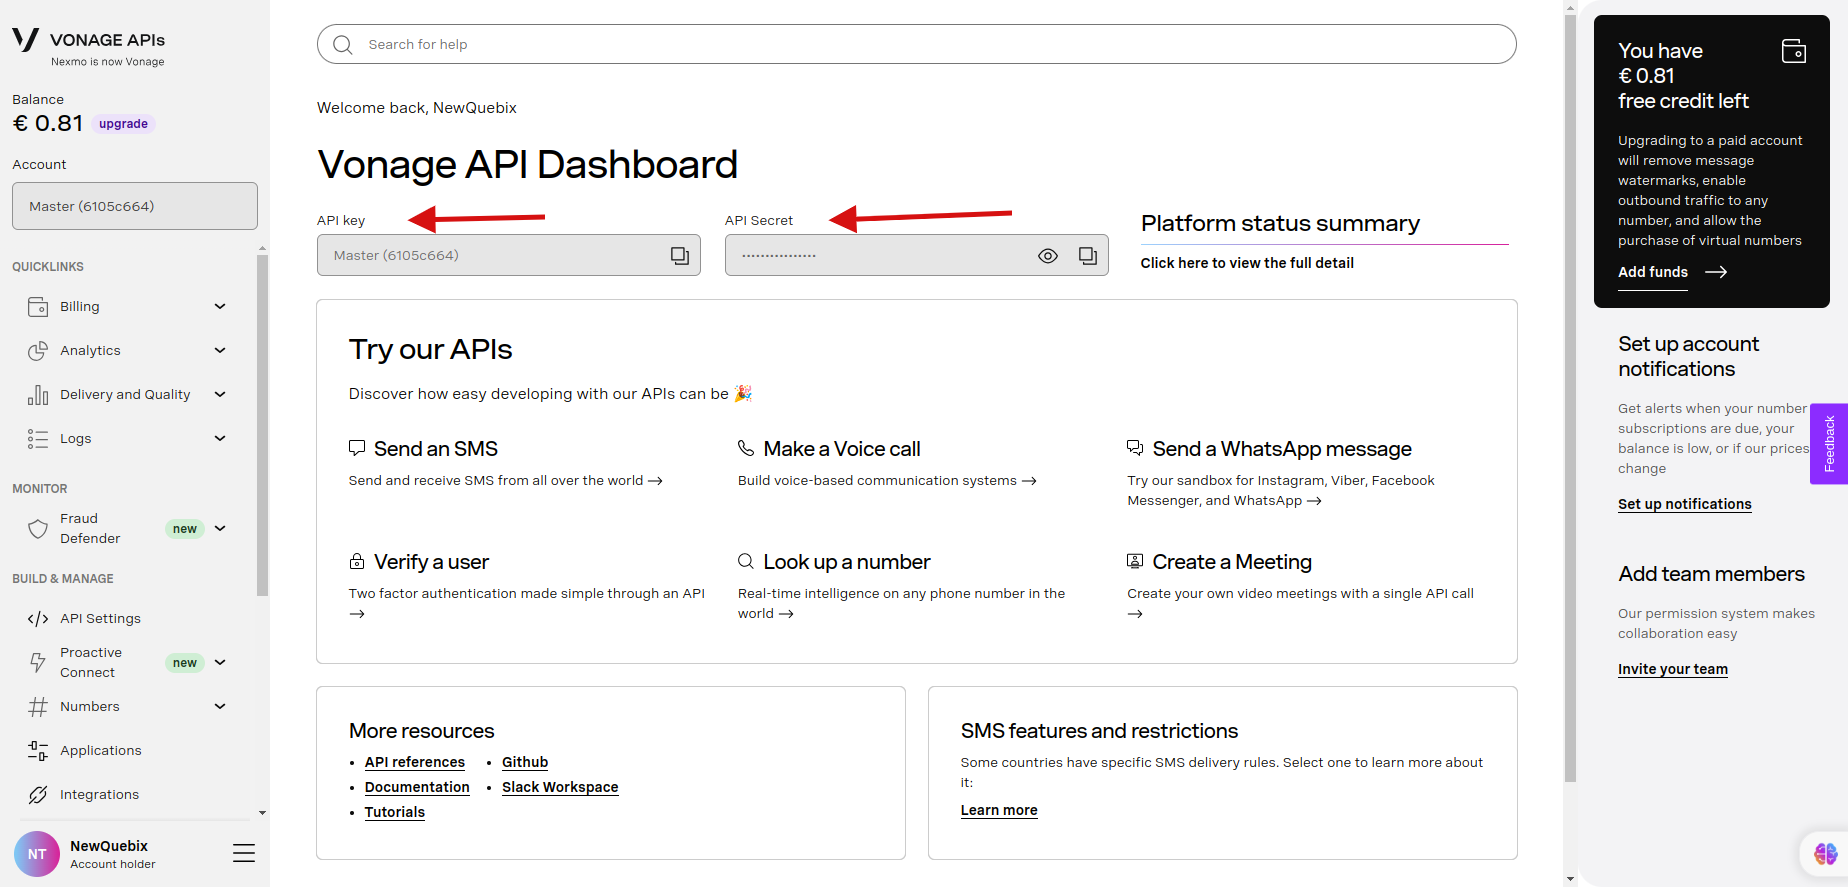Click the Numbers hash icon
This screenshot has width=1848, height=887.
(38, 707)
